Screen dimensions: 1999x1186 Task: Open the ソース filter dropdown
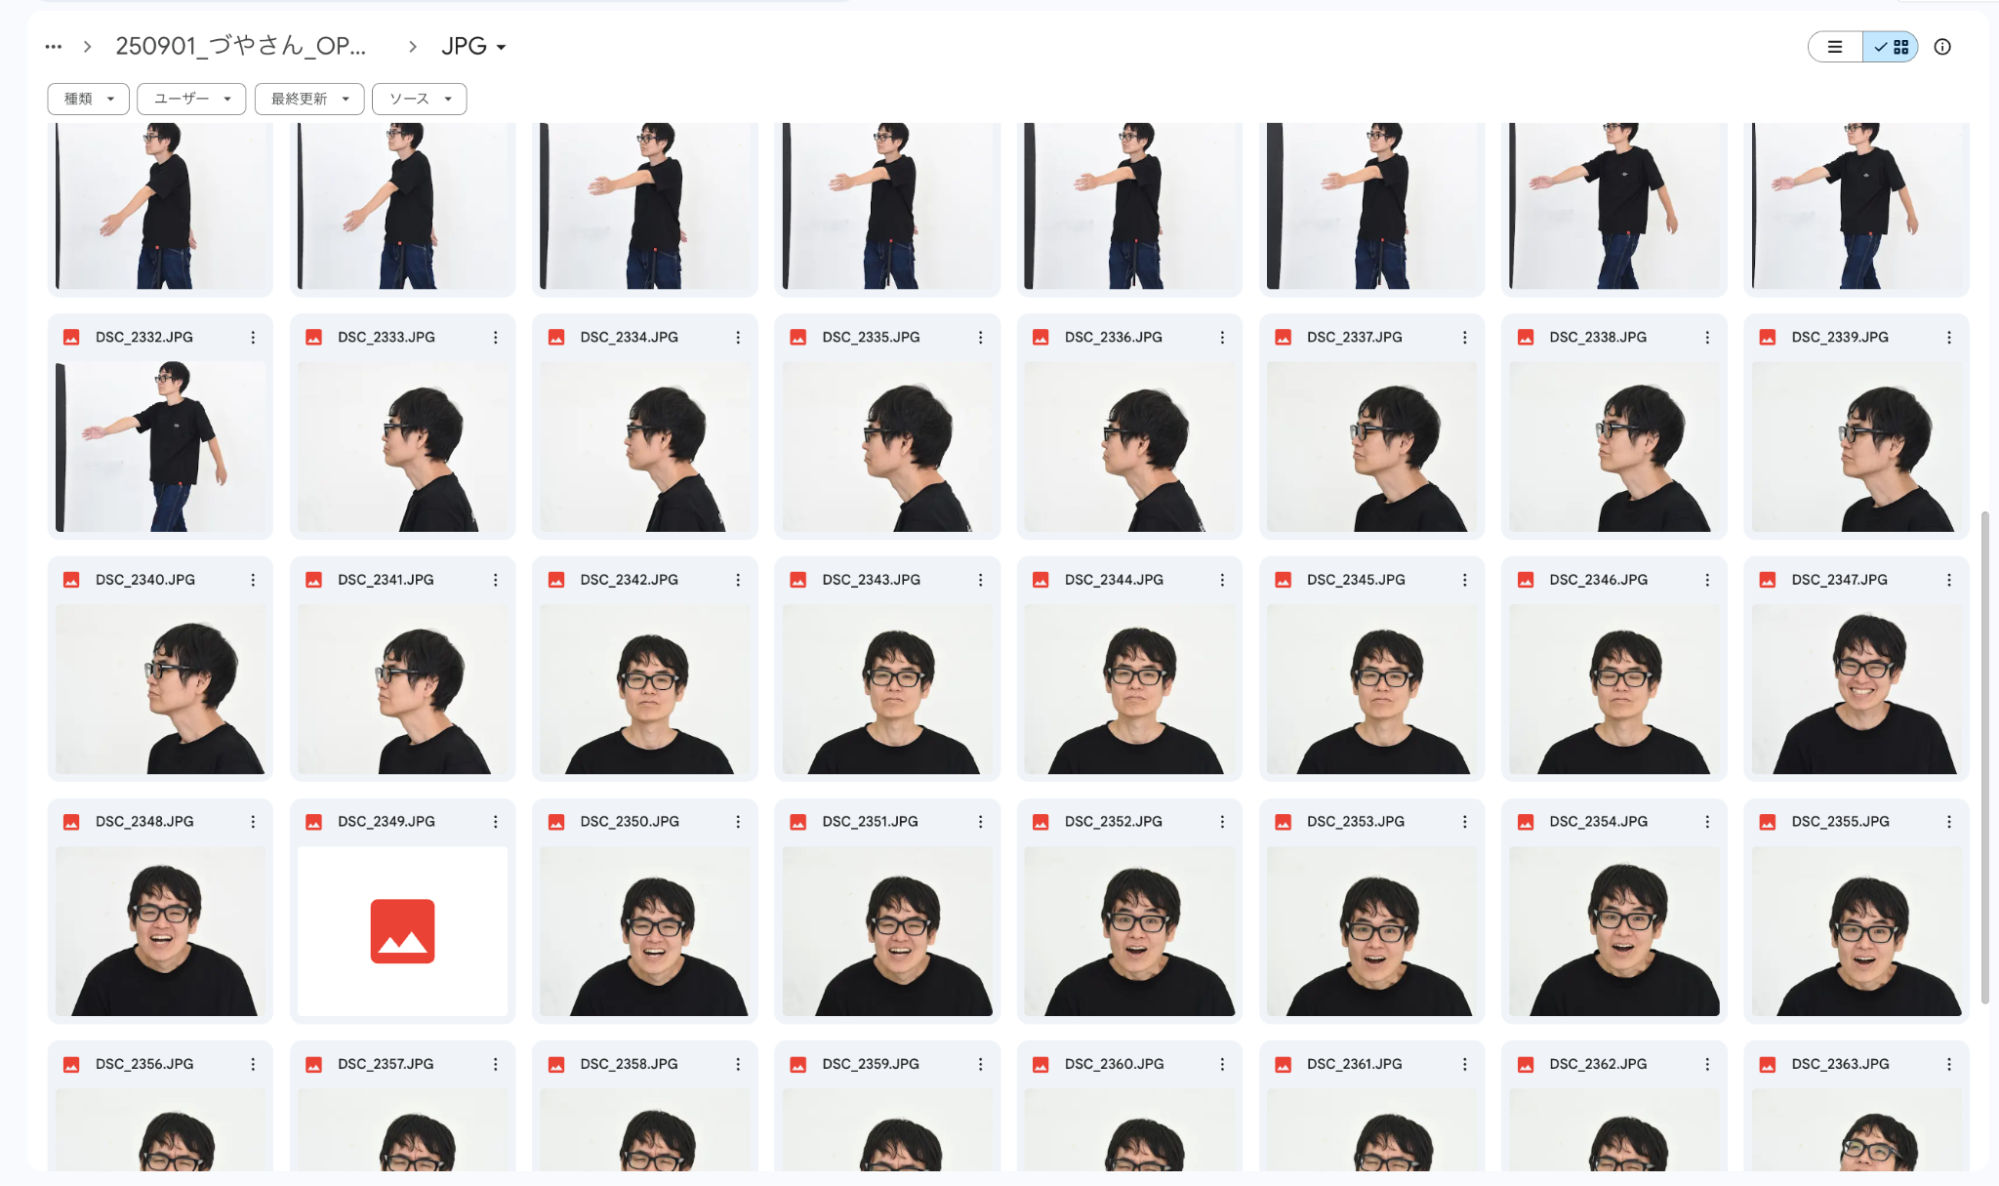pyautogui.click(x=419, y=99)
